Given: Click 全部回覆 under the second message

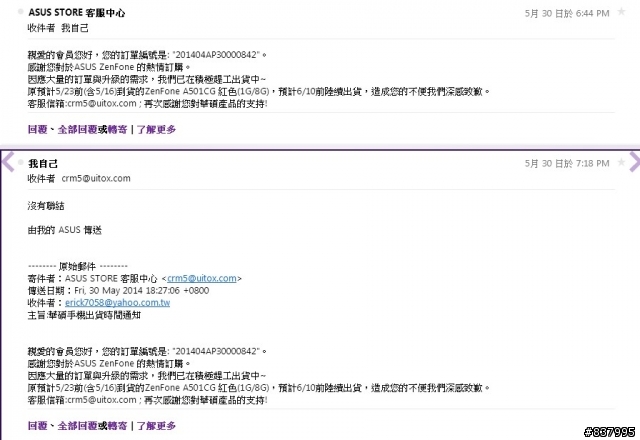Looking at the screenshot, I should [x=77, y=426].
